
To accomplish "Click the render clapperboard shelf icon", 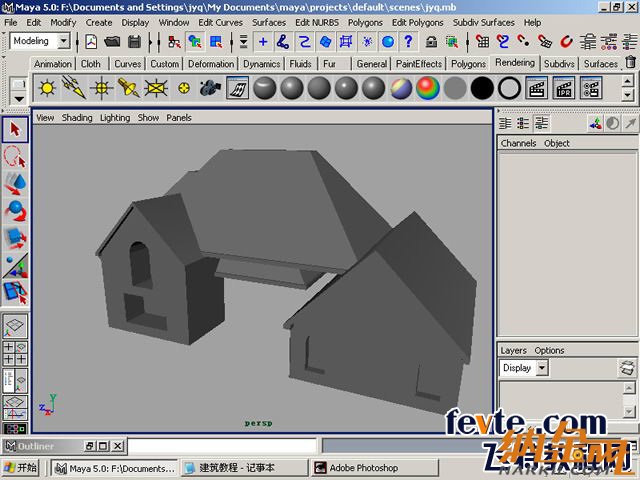I will [x=536, y=88].
